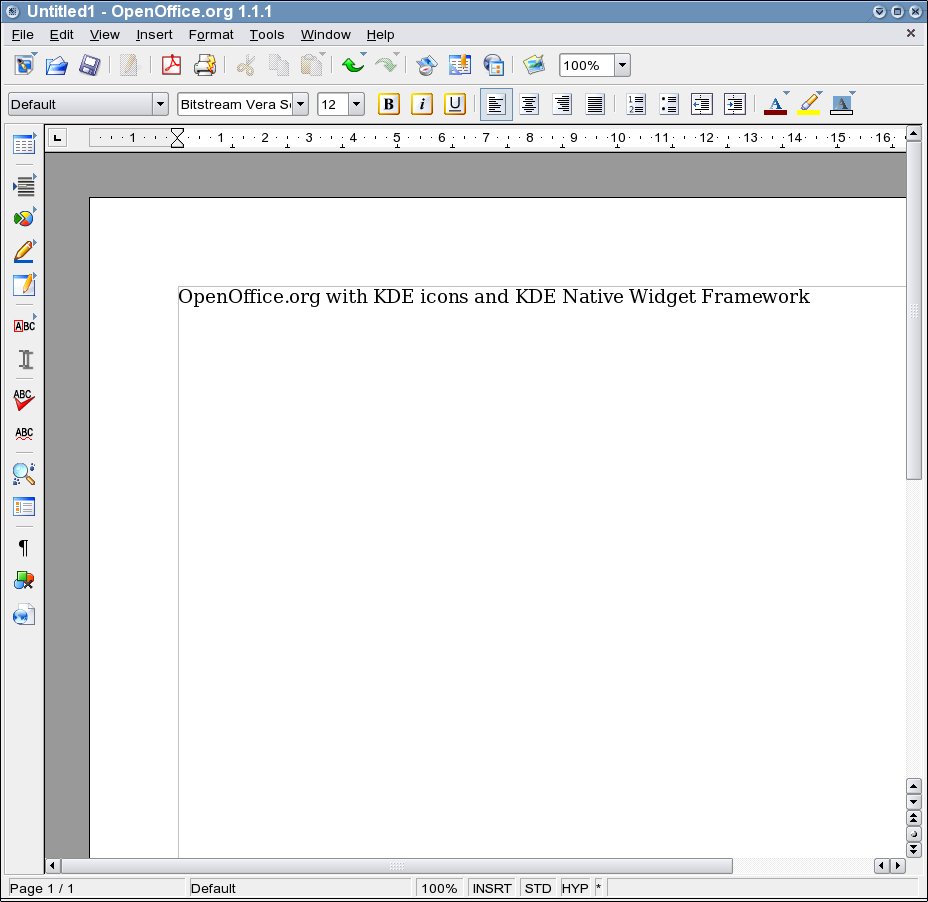Open the 100% zoom dropdown
This screenshot has width=928, height=902.
622,65
